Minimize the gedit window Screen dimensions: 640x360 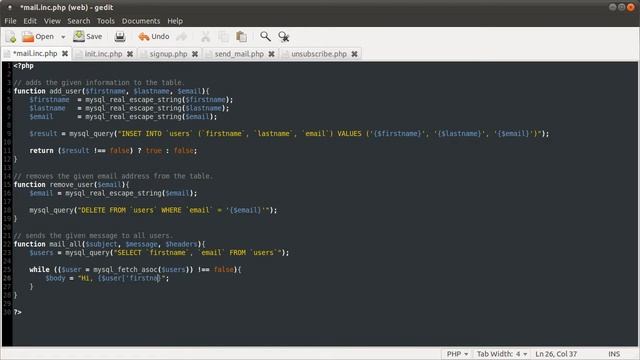click(613, 7)
